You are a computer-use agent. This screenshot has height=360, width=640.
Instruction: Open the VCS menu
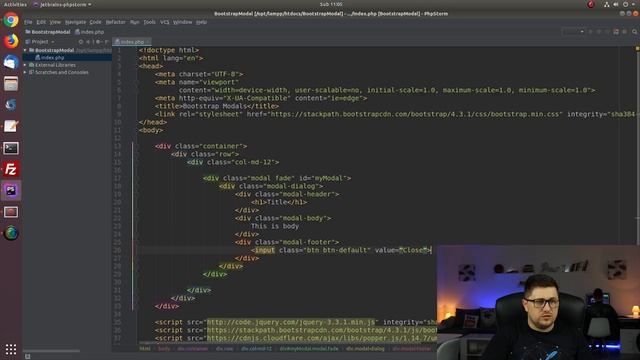tap(164, 22)
